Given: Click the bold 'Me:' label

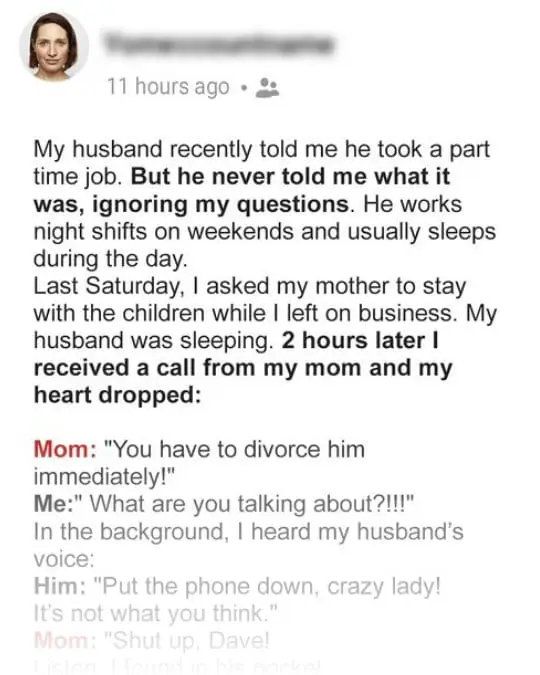Looking at the screenshot, I should [54, 504].
